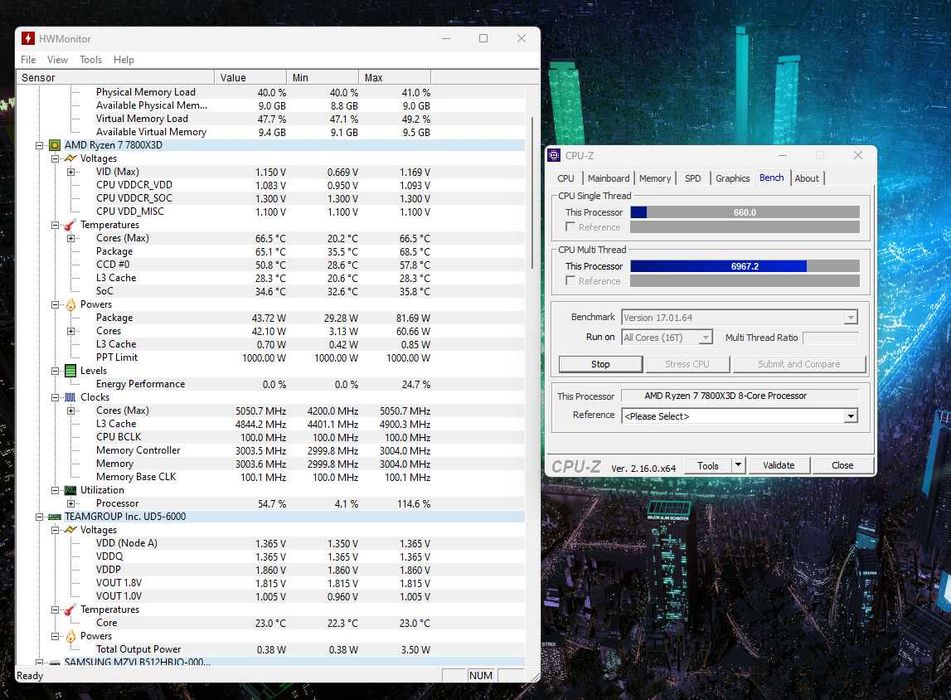Expand the Utilization Processor row
951x700 pixels.
click(x=71, y=503)
